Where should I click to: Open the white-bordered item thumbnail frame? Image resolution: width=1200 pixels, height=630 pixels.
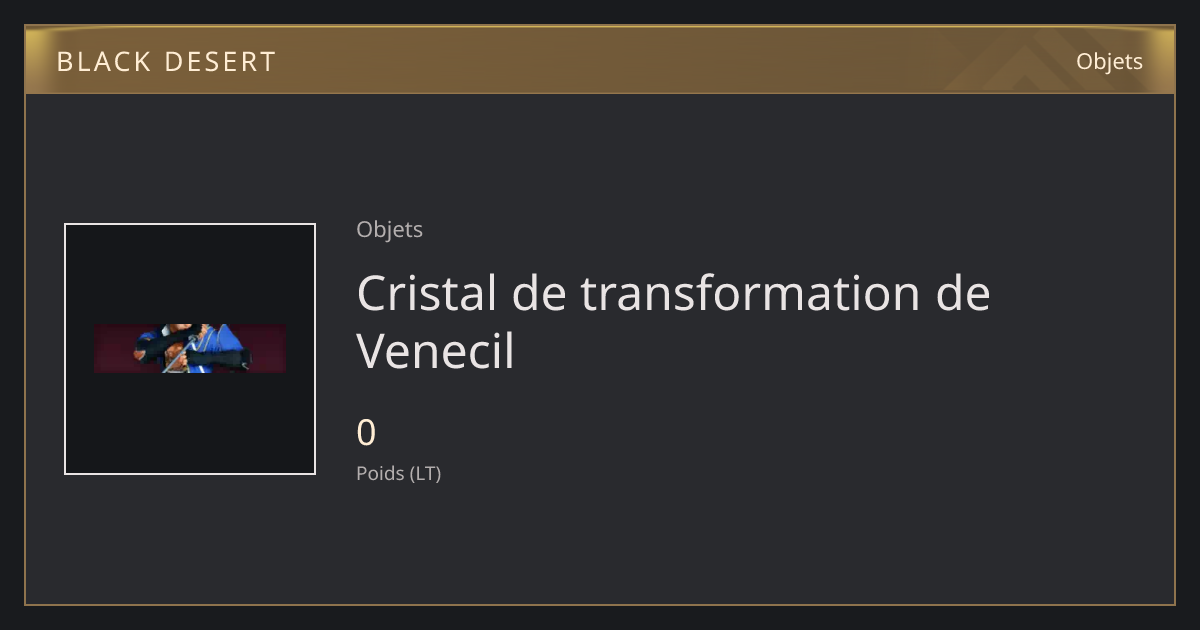tap(190, 349)
